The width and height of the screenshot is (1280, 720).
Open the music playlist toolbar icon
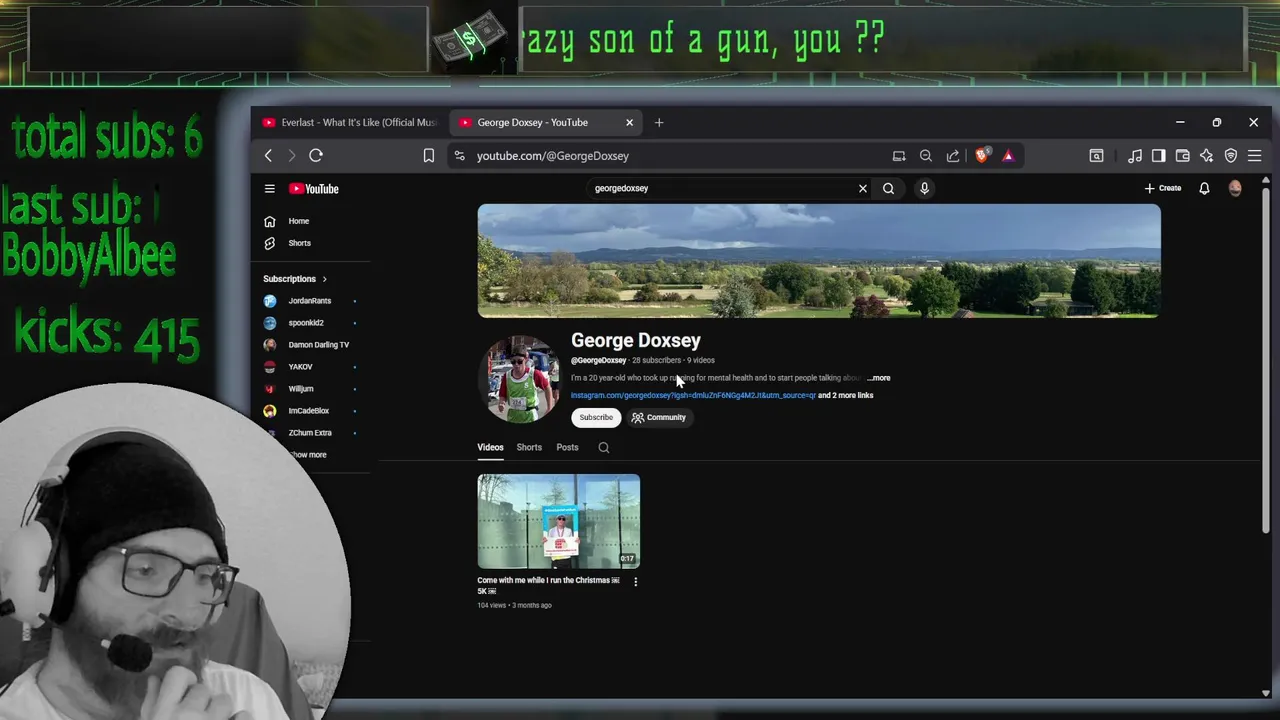pos(1135,155)
